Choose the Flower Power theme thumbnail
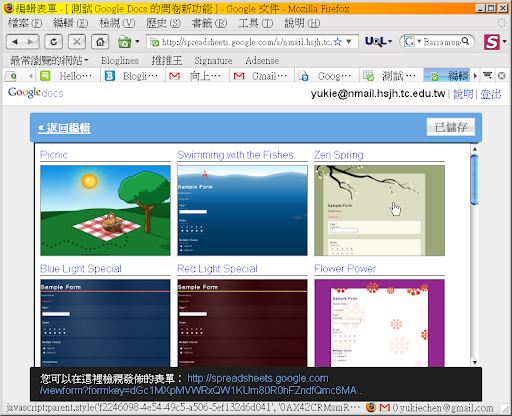 tap(379, 323)
